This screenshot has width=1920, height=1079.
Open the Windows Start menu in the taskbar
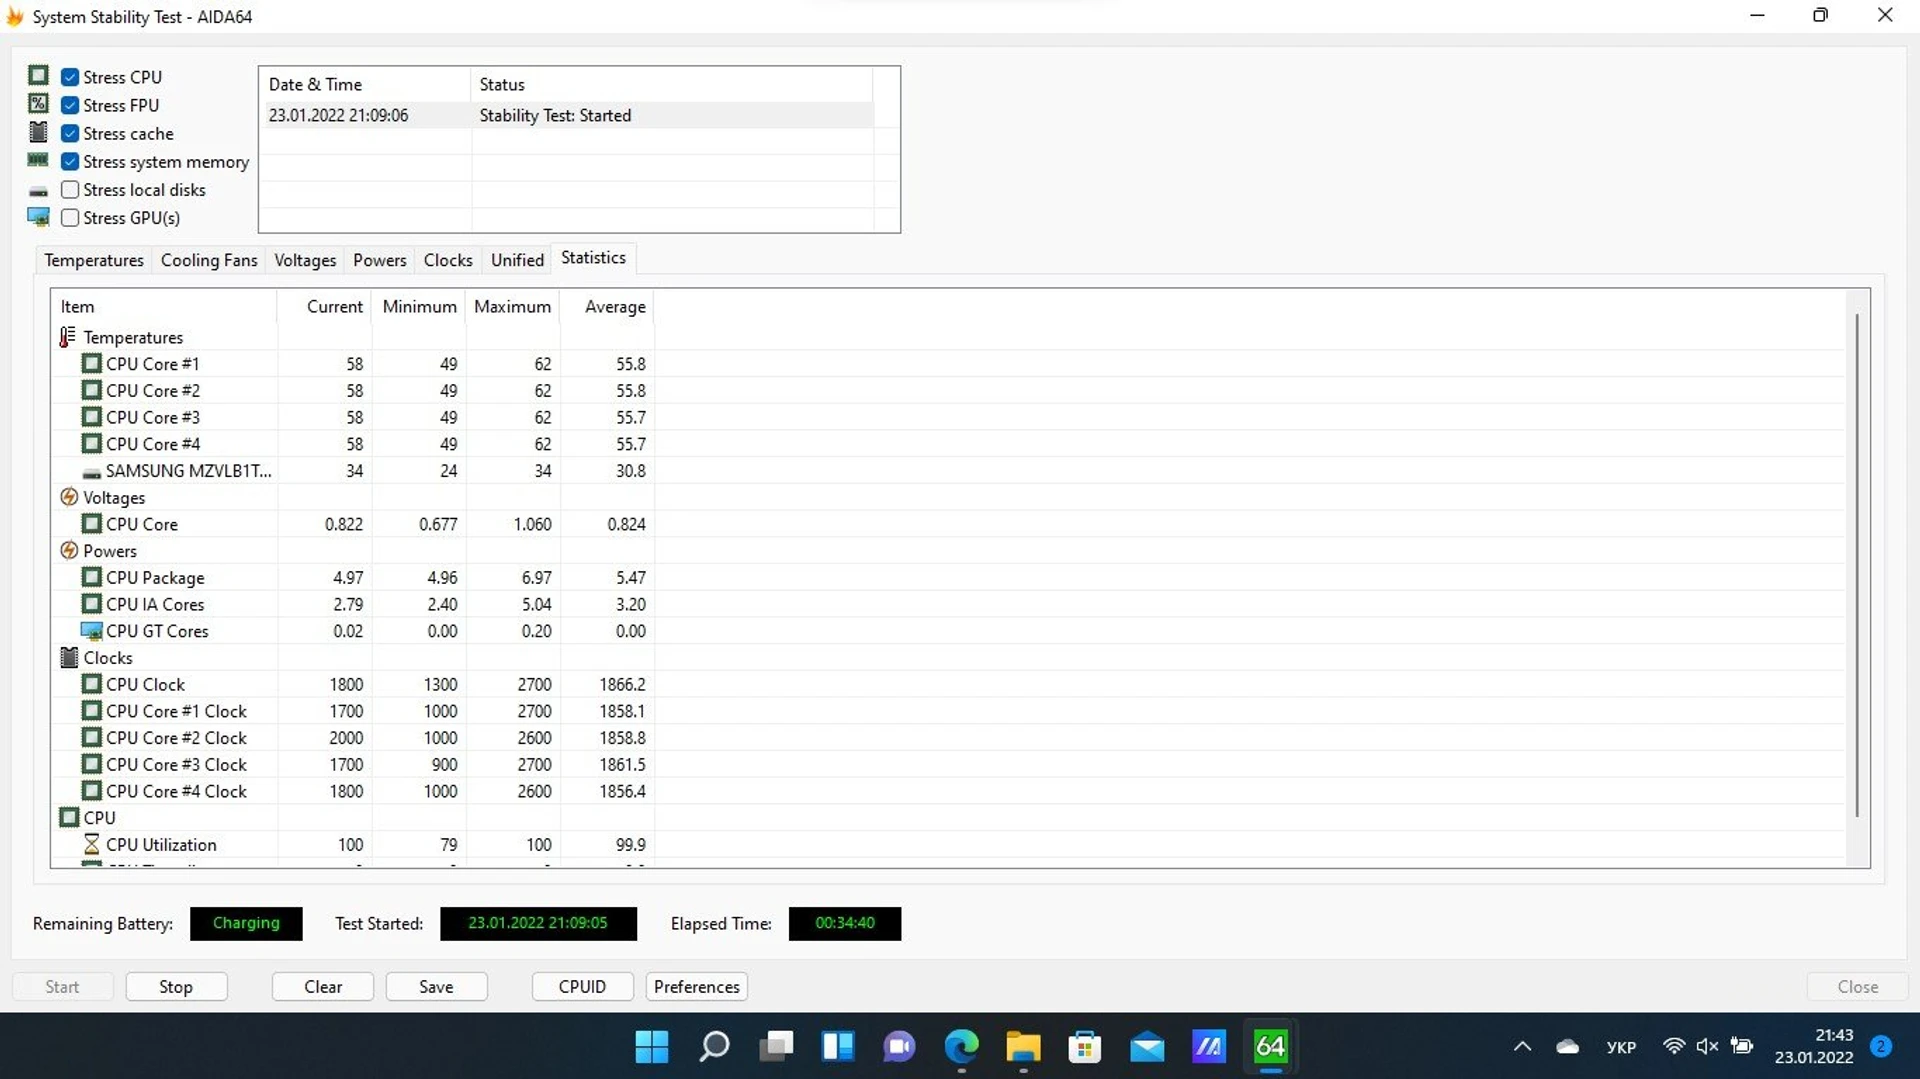click(652, 1047)
